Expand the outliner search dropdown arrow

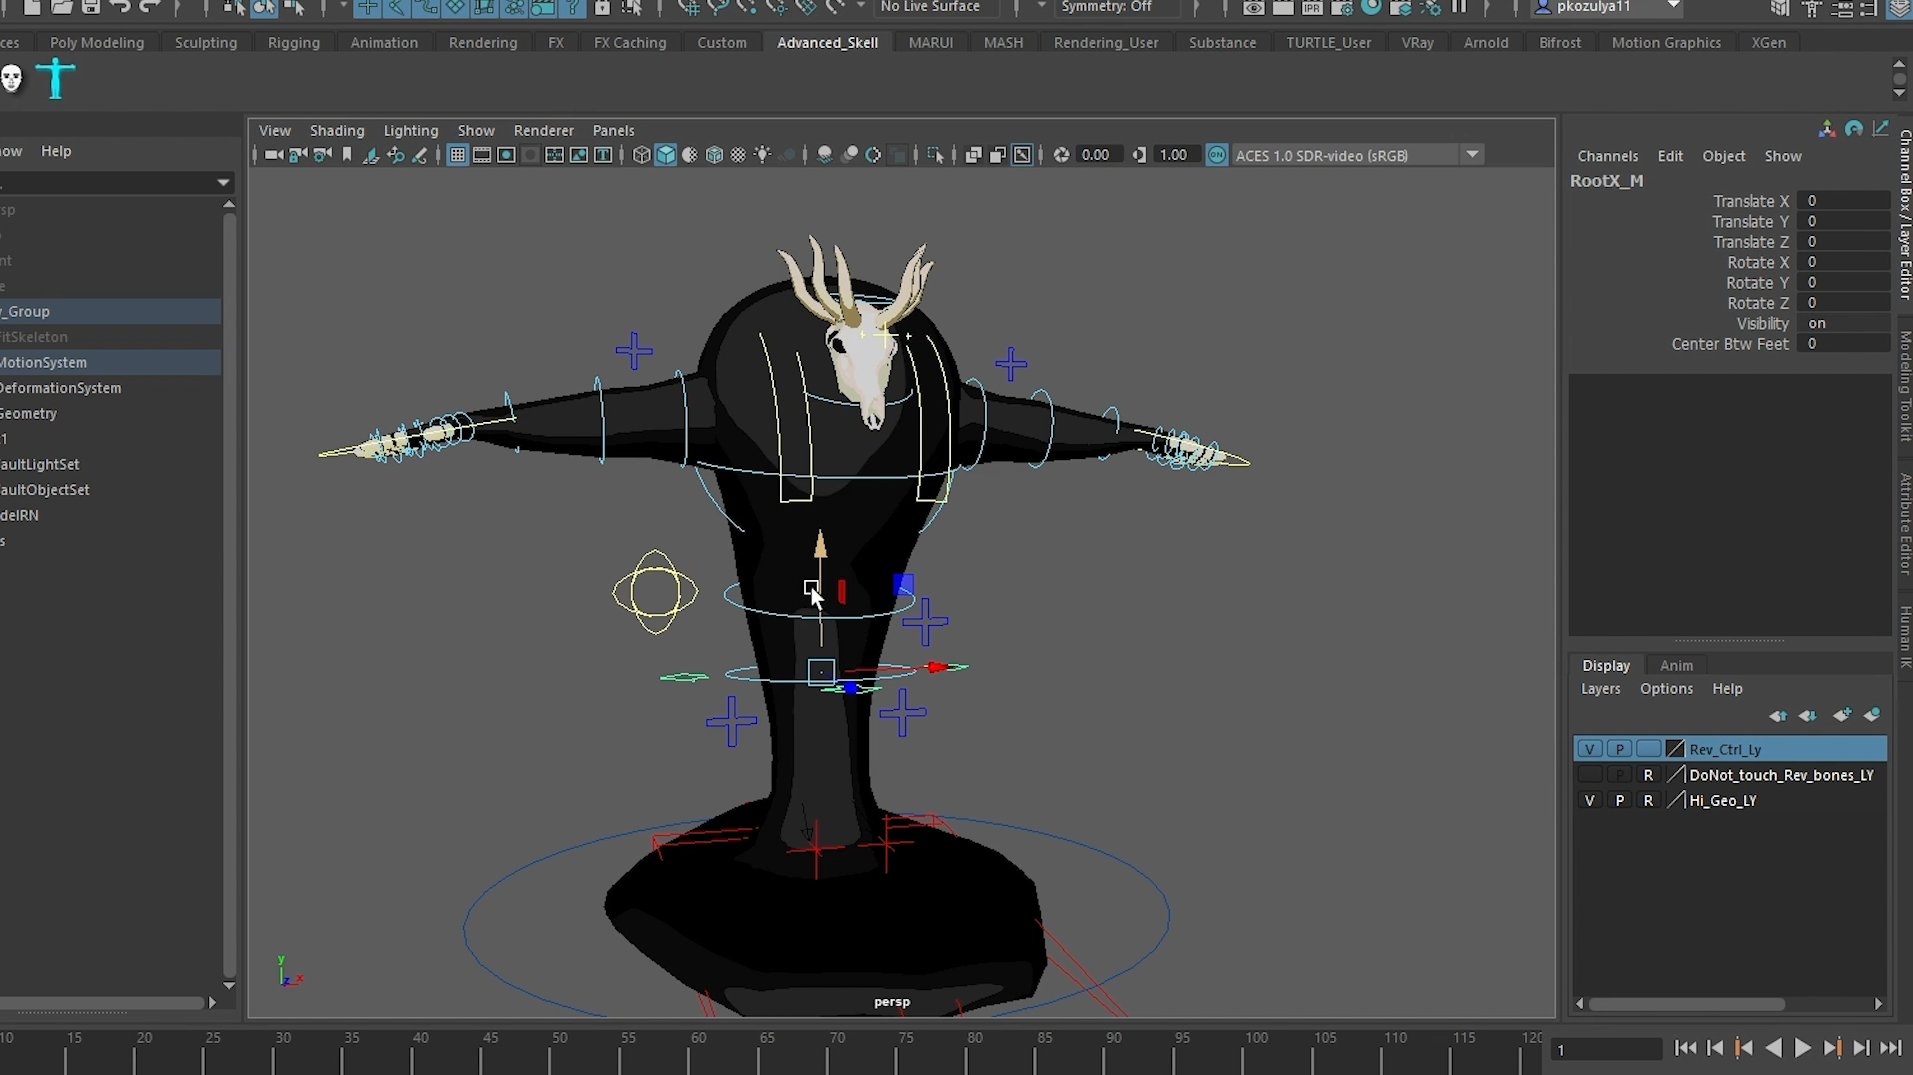tap(222, 183)
